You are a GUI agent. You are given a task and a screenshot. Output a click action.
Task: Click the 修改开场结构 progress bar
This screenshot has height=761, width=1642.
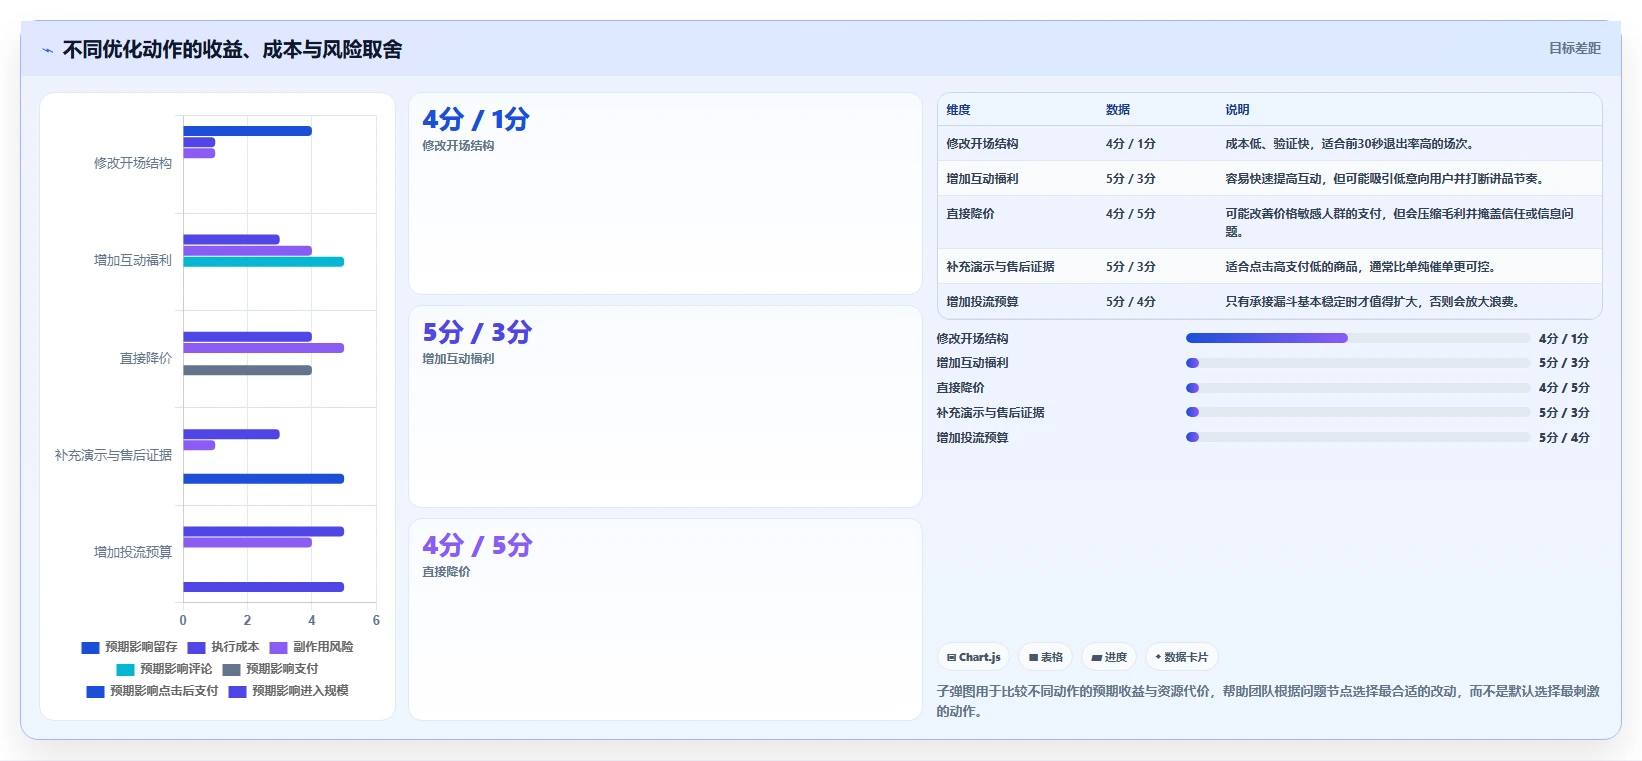pyautogui.click(x=1358, y=338)
